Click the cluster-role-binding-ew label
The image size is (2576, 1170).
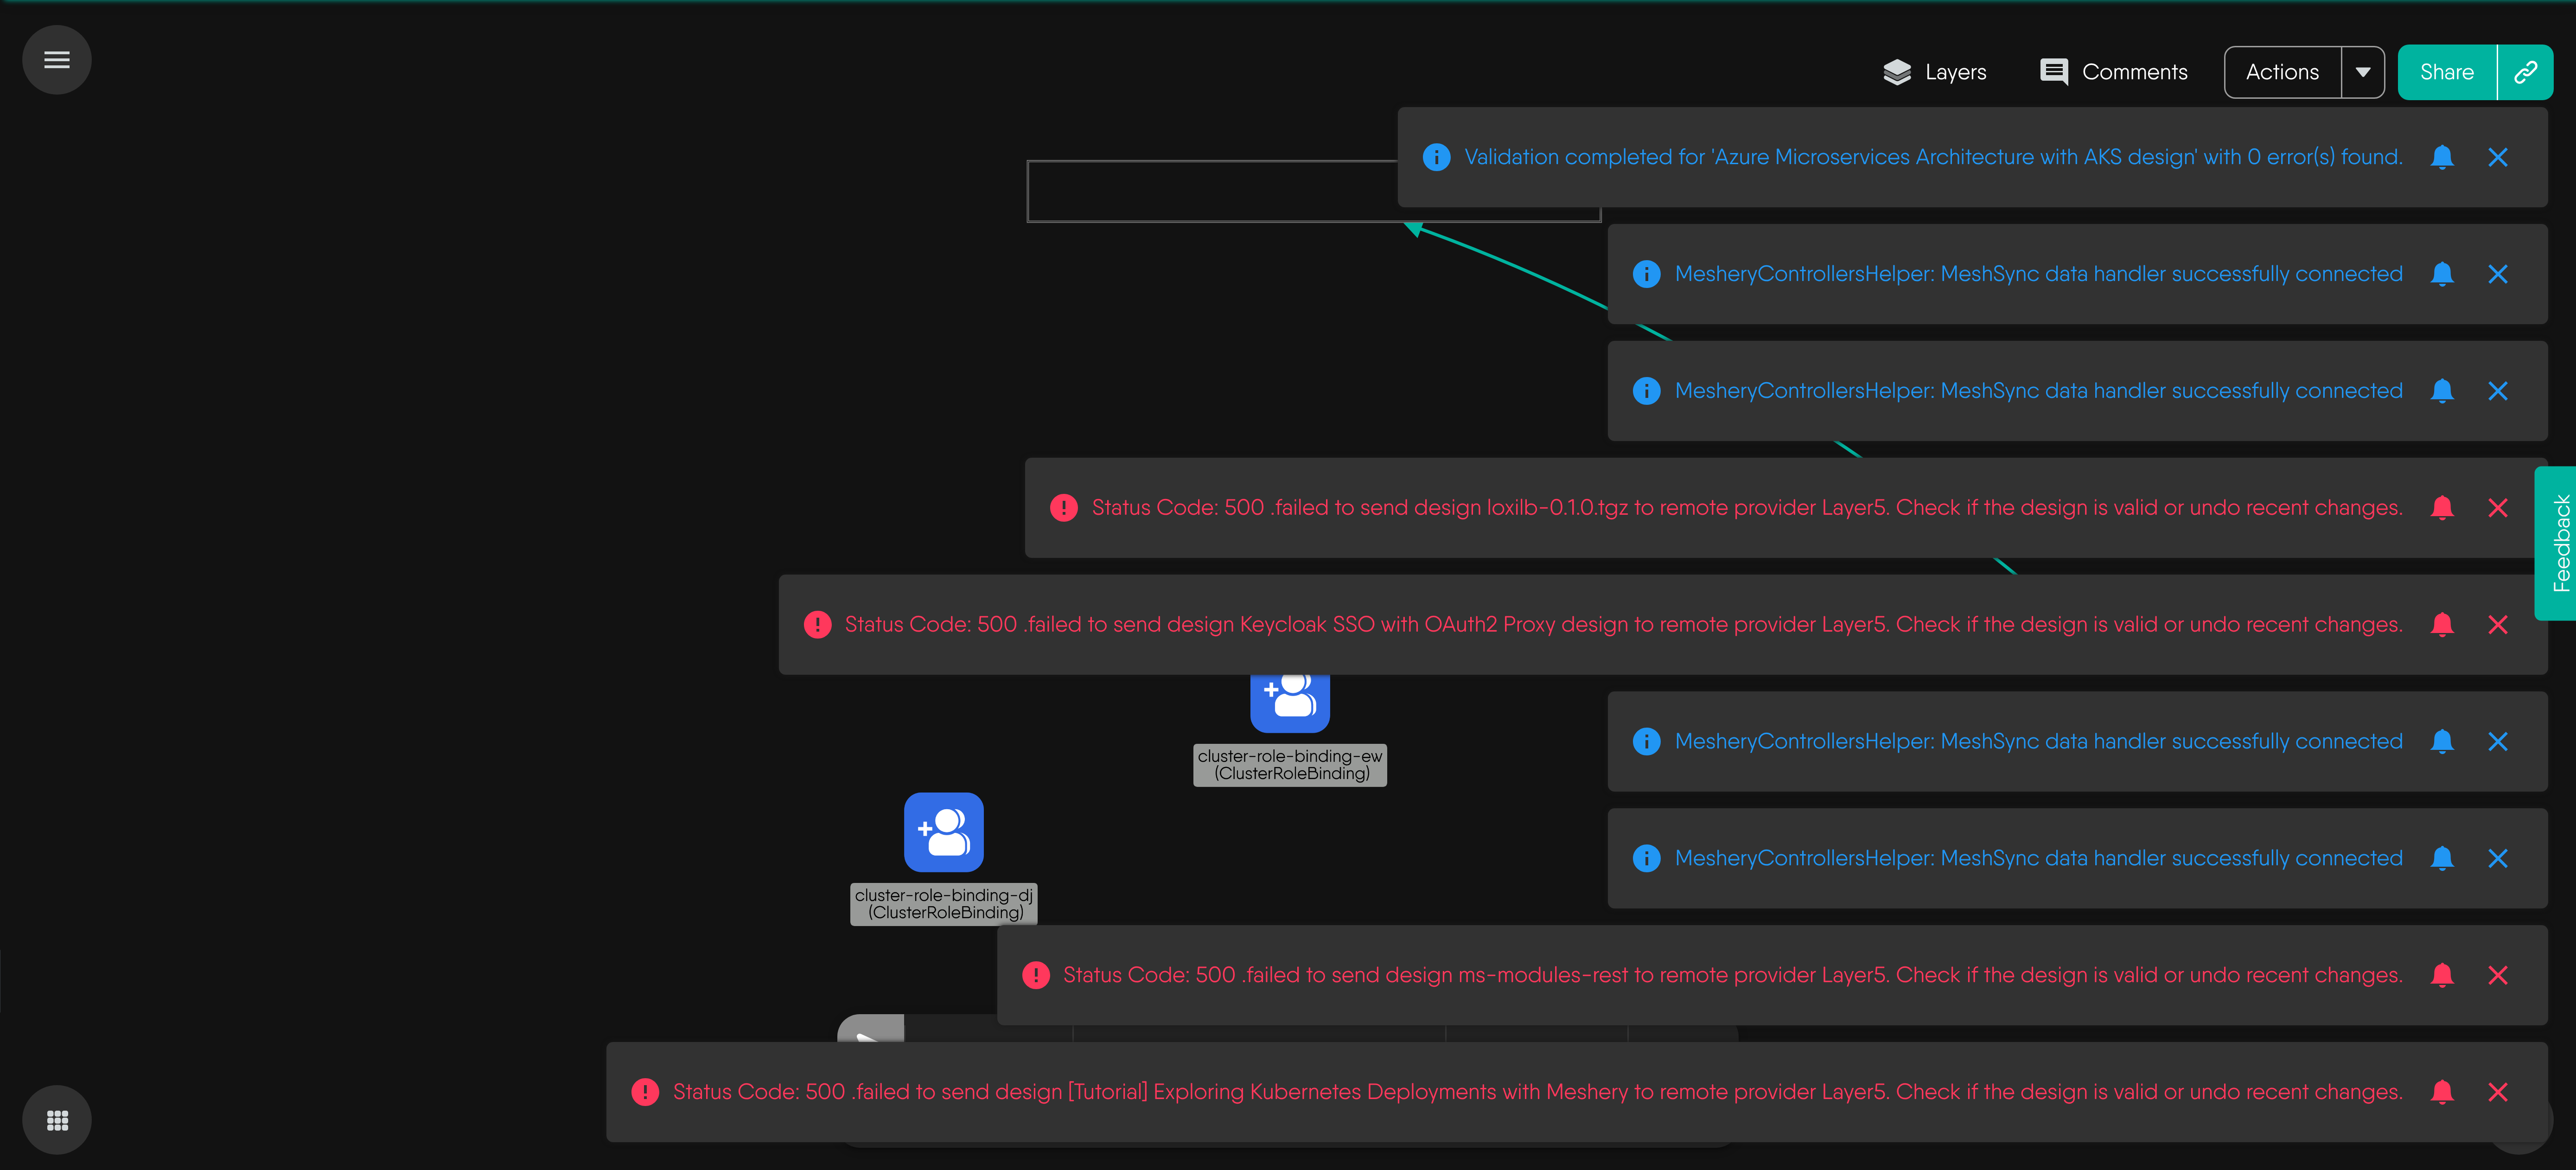coord(1289,765)
